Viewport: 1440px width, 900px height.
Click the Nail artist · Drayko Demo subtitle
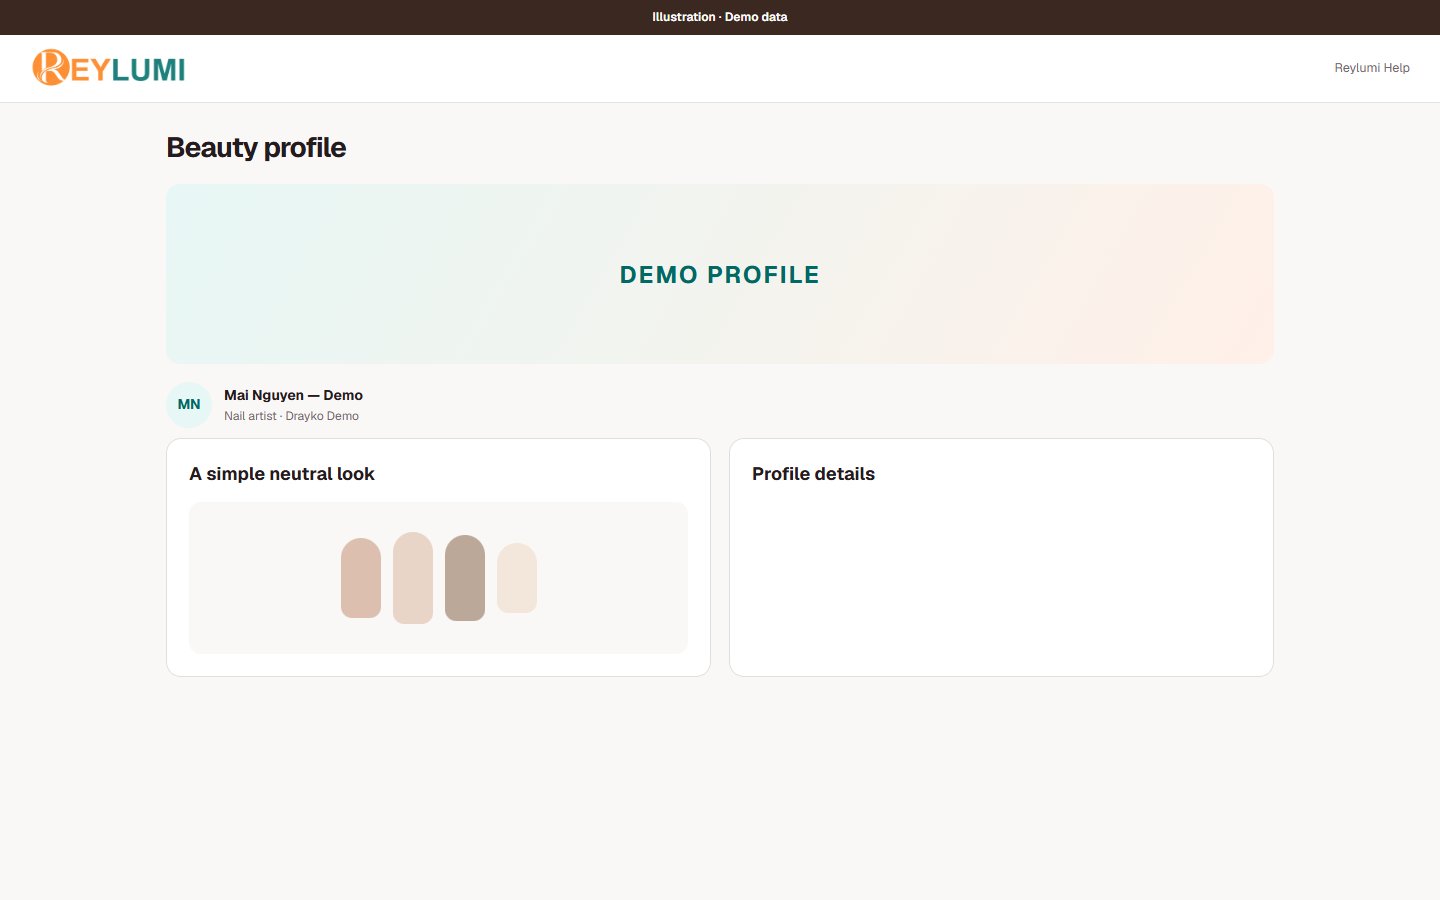pyautogui.click(x=291, y=416)
